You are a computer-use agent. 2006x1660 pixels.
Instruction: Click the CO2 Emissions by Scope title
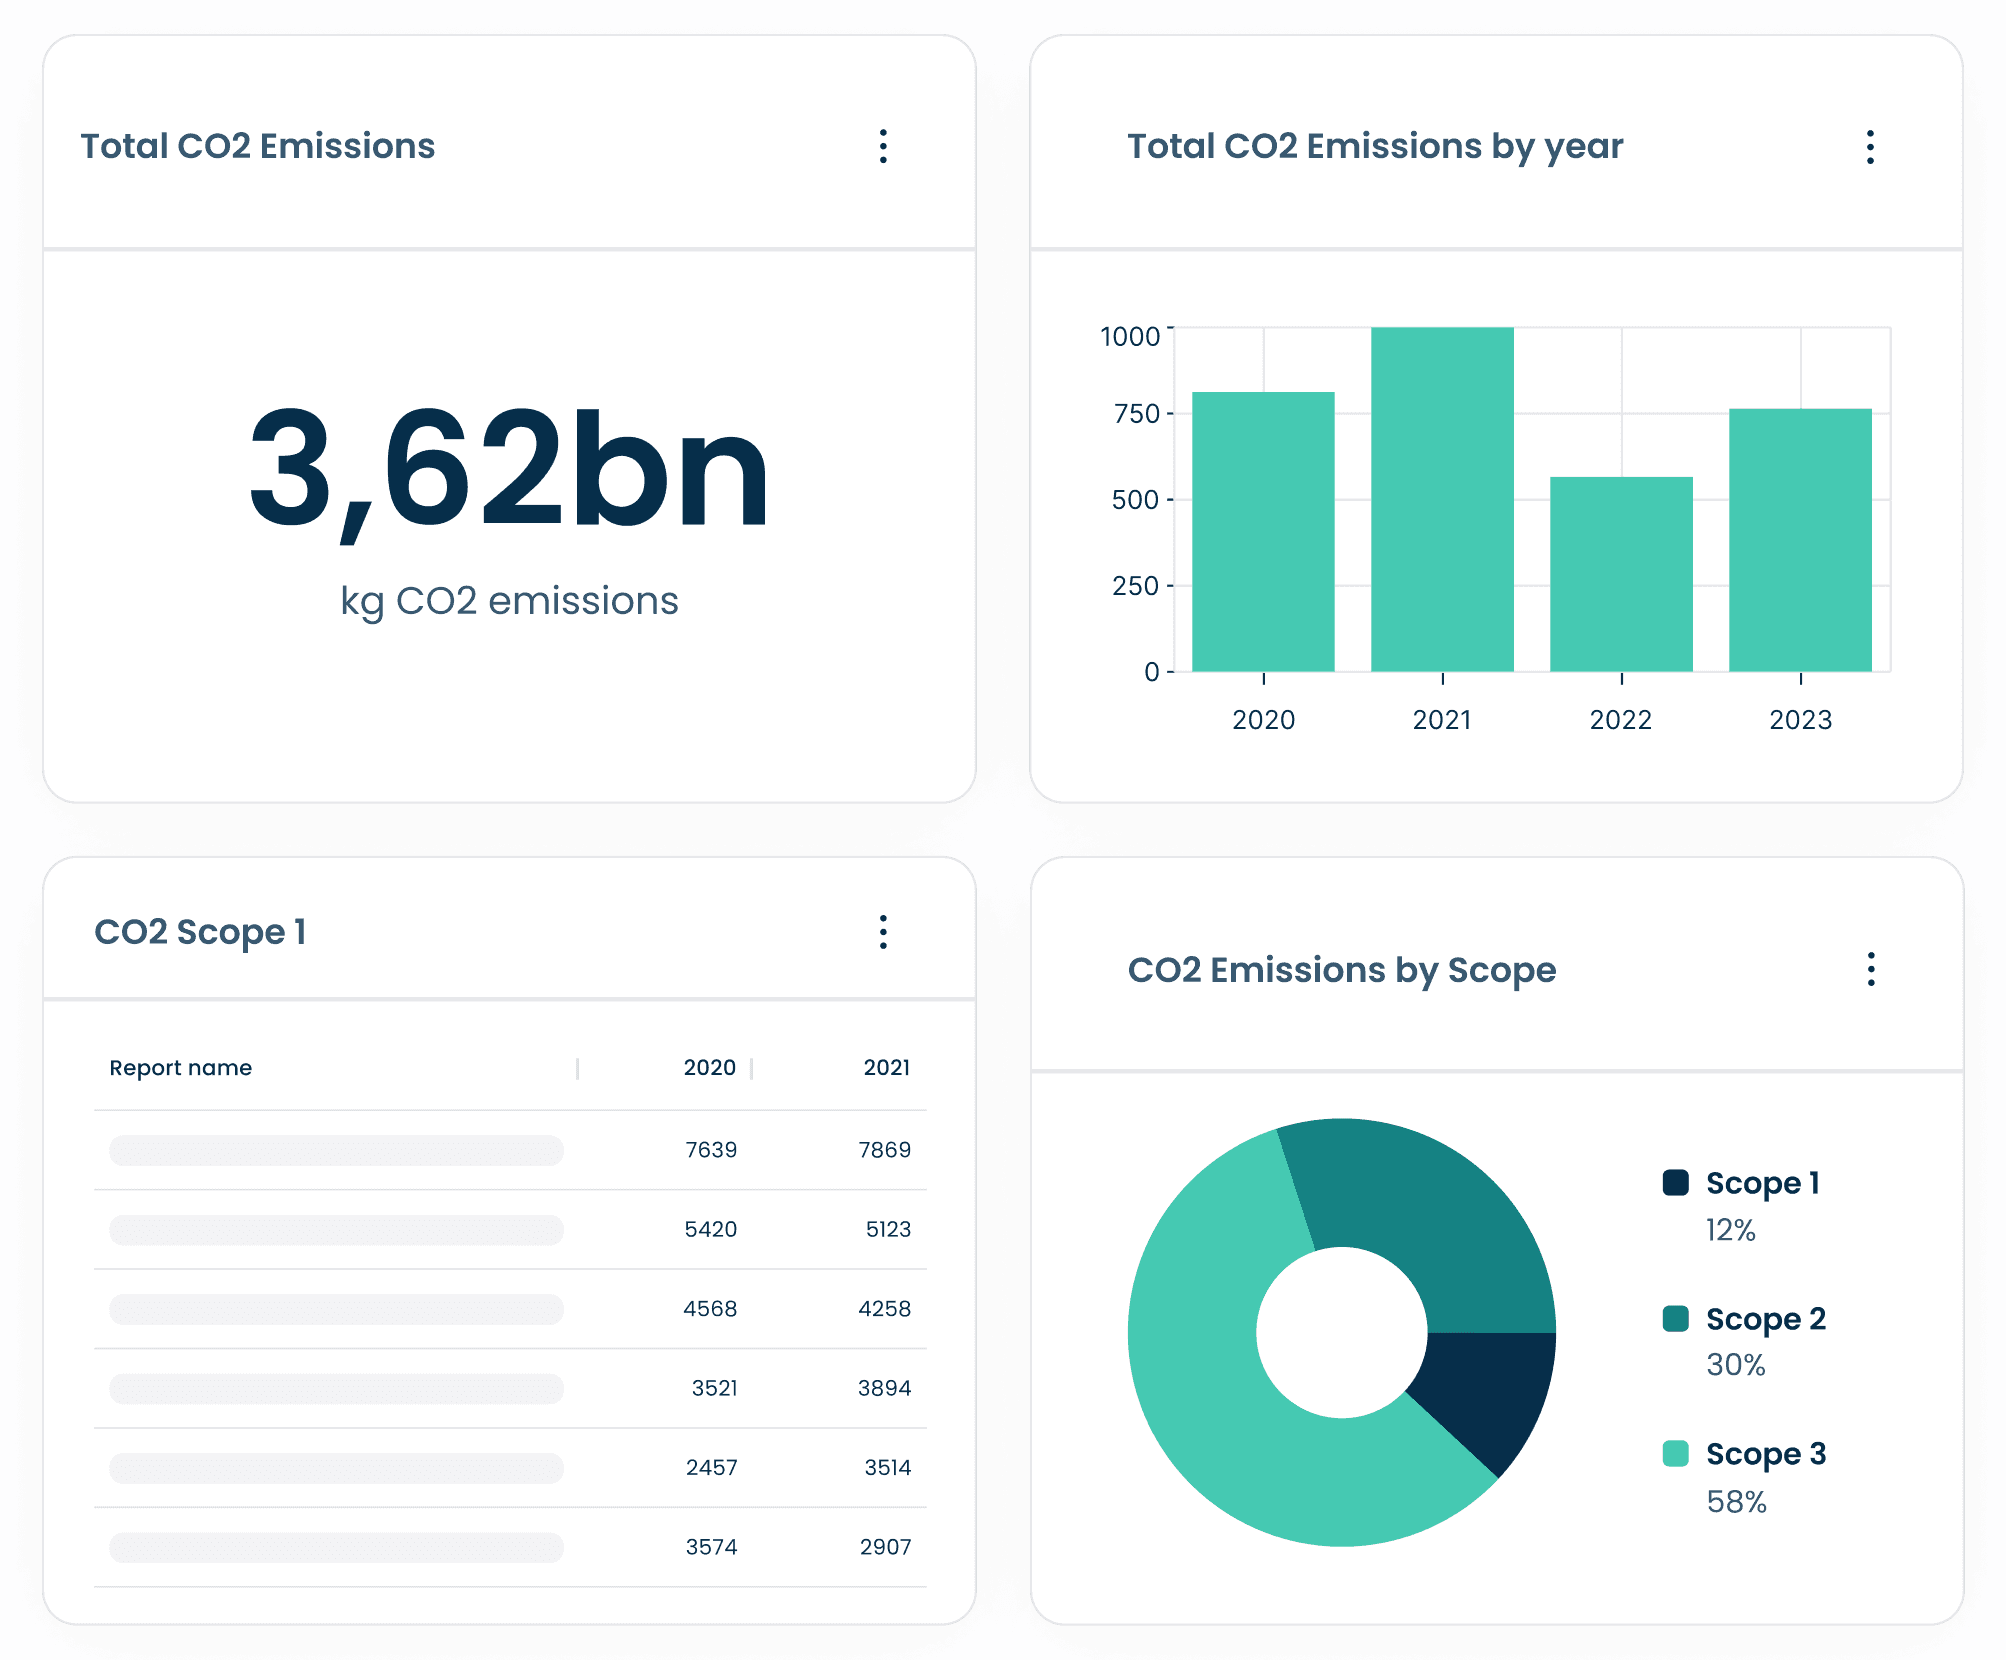pos(1342,970)
